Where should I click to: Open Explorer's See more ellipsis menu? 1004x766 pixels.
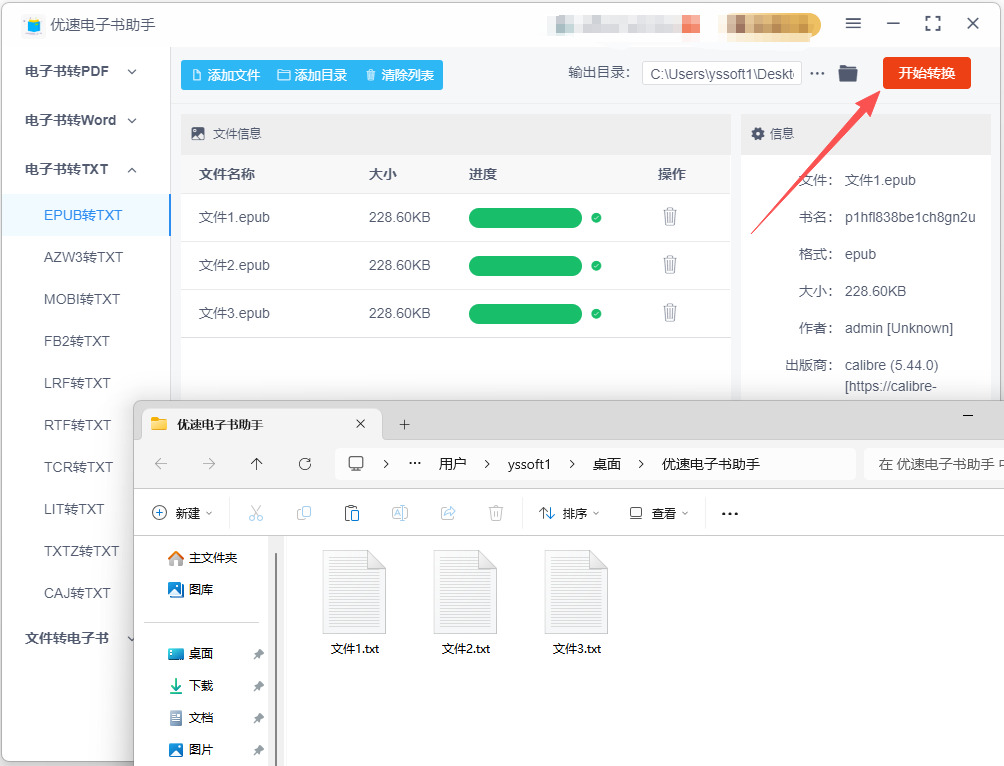[730, 514]
